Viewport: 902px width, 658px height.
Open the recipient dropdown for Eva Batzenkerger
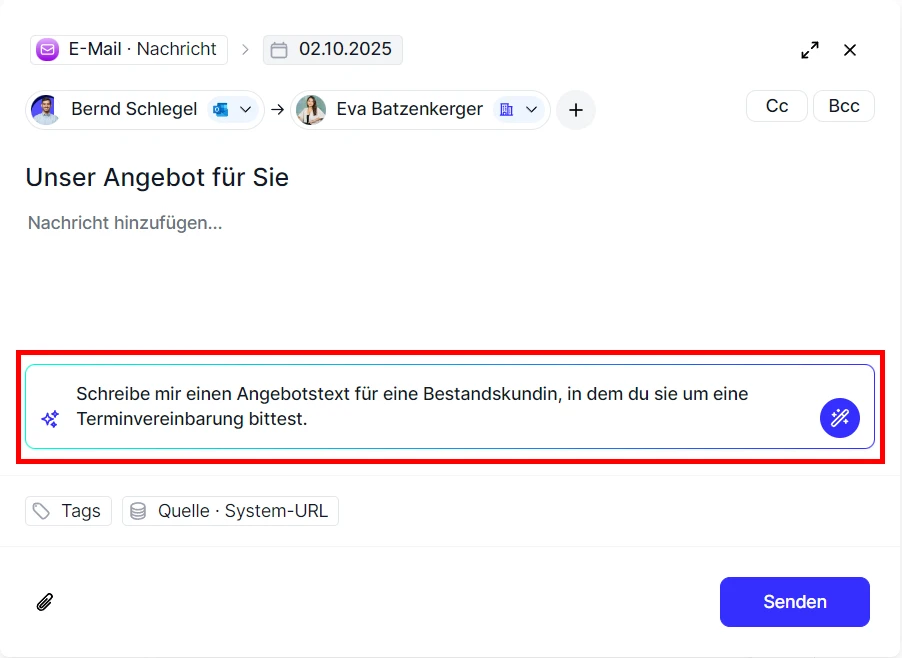[531, 110]
